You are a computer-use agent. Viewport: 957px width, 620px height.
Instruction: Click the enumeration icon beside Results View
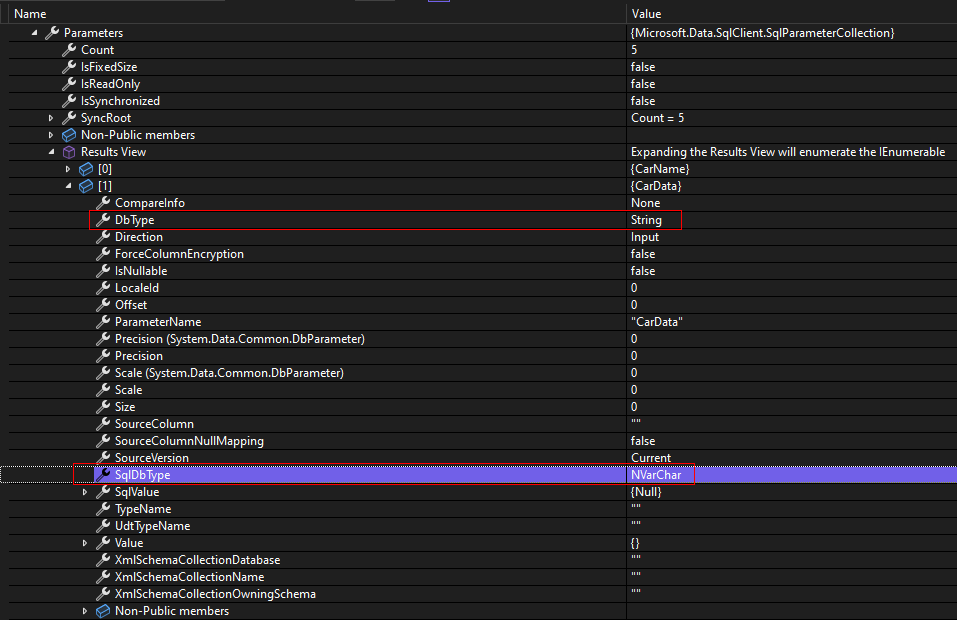[x=68, y=152]
